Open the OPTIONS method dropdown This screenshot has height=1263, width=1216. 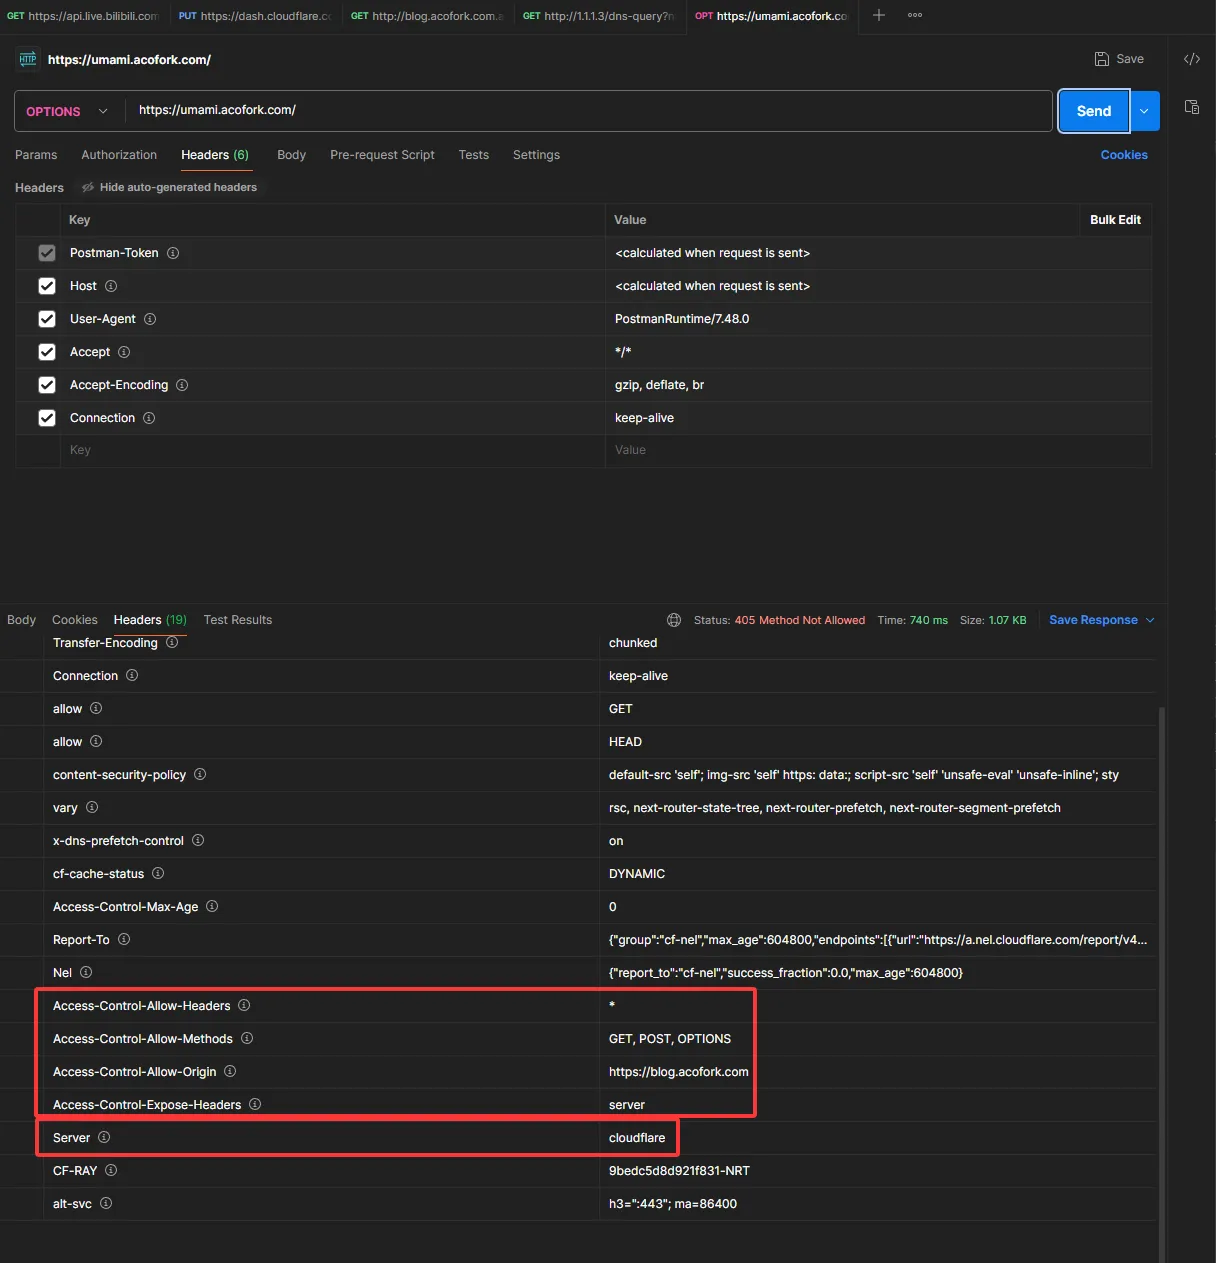click(x=68, y=111)
